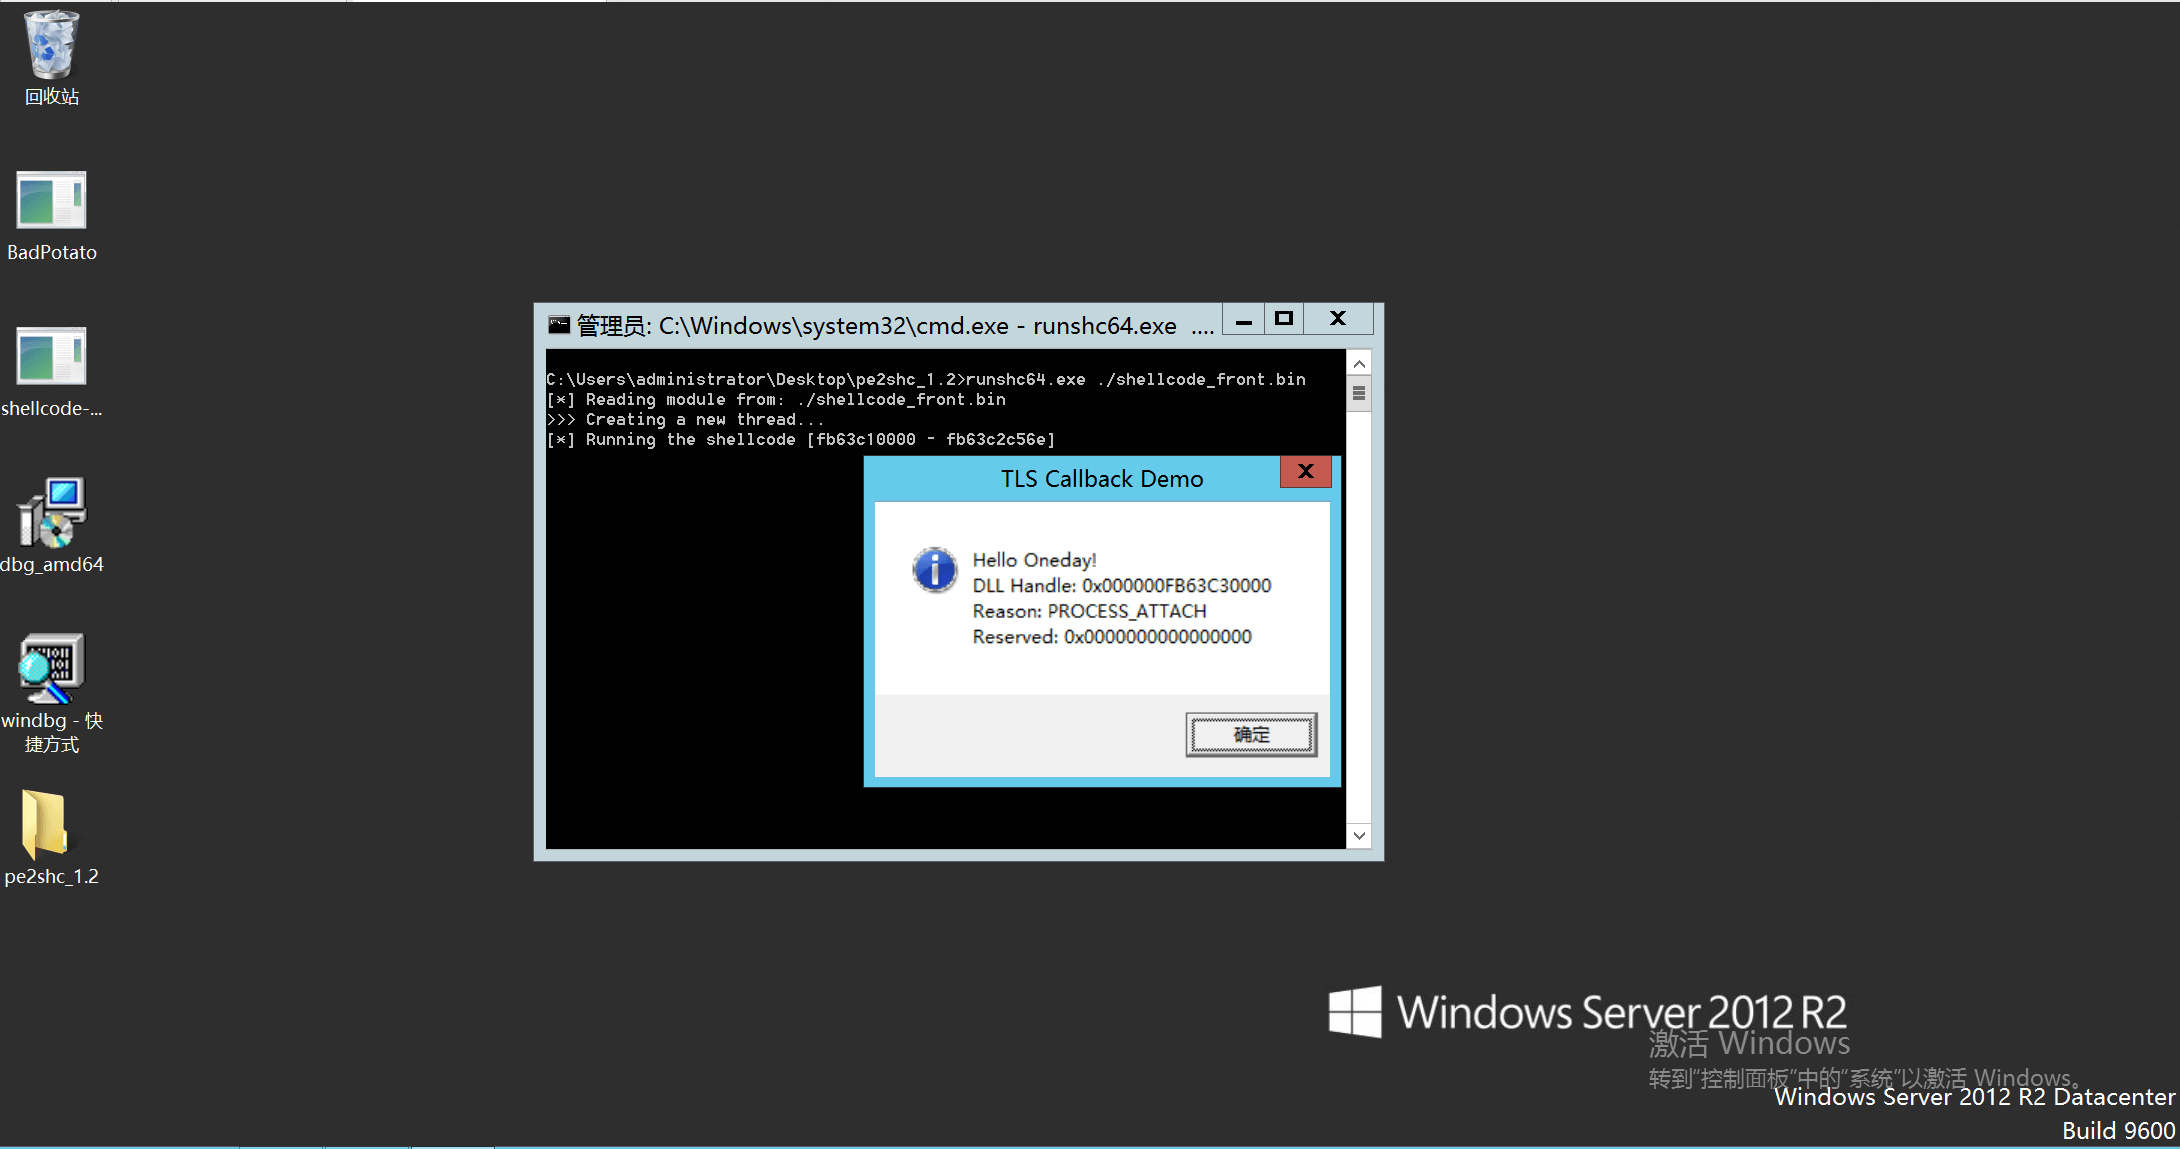Click the TLS Callback Demo title bar

coord(1100,479)
